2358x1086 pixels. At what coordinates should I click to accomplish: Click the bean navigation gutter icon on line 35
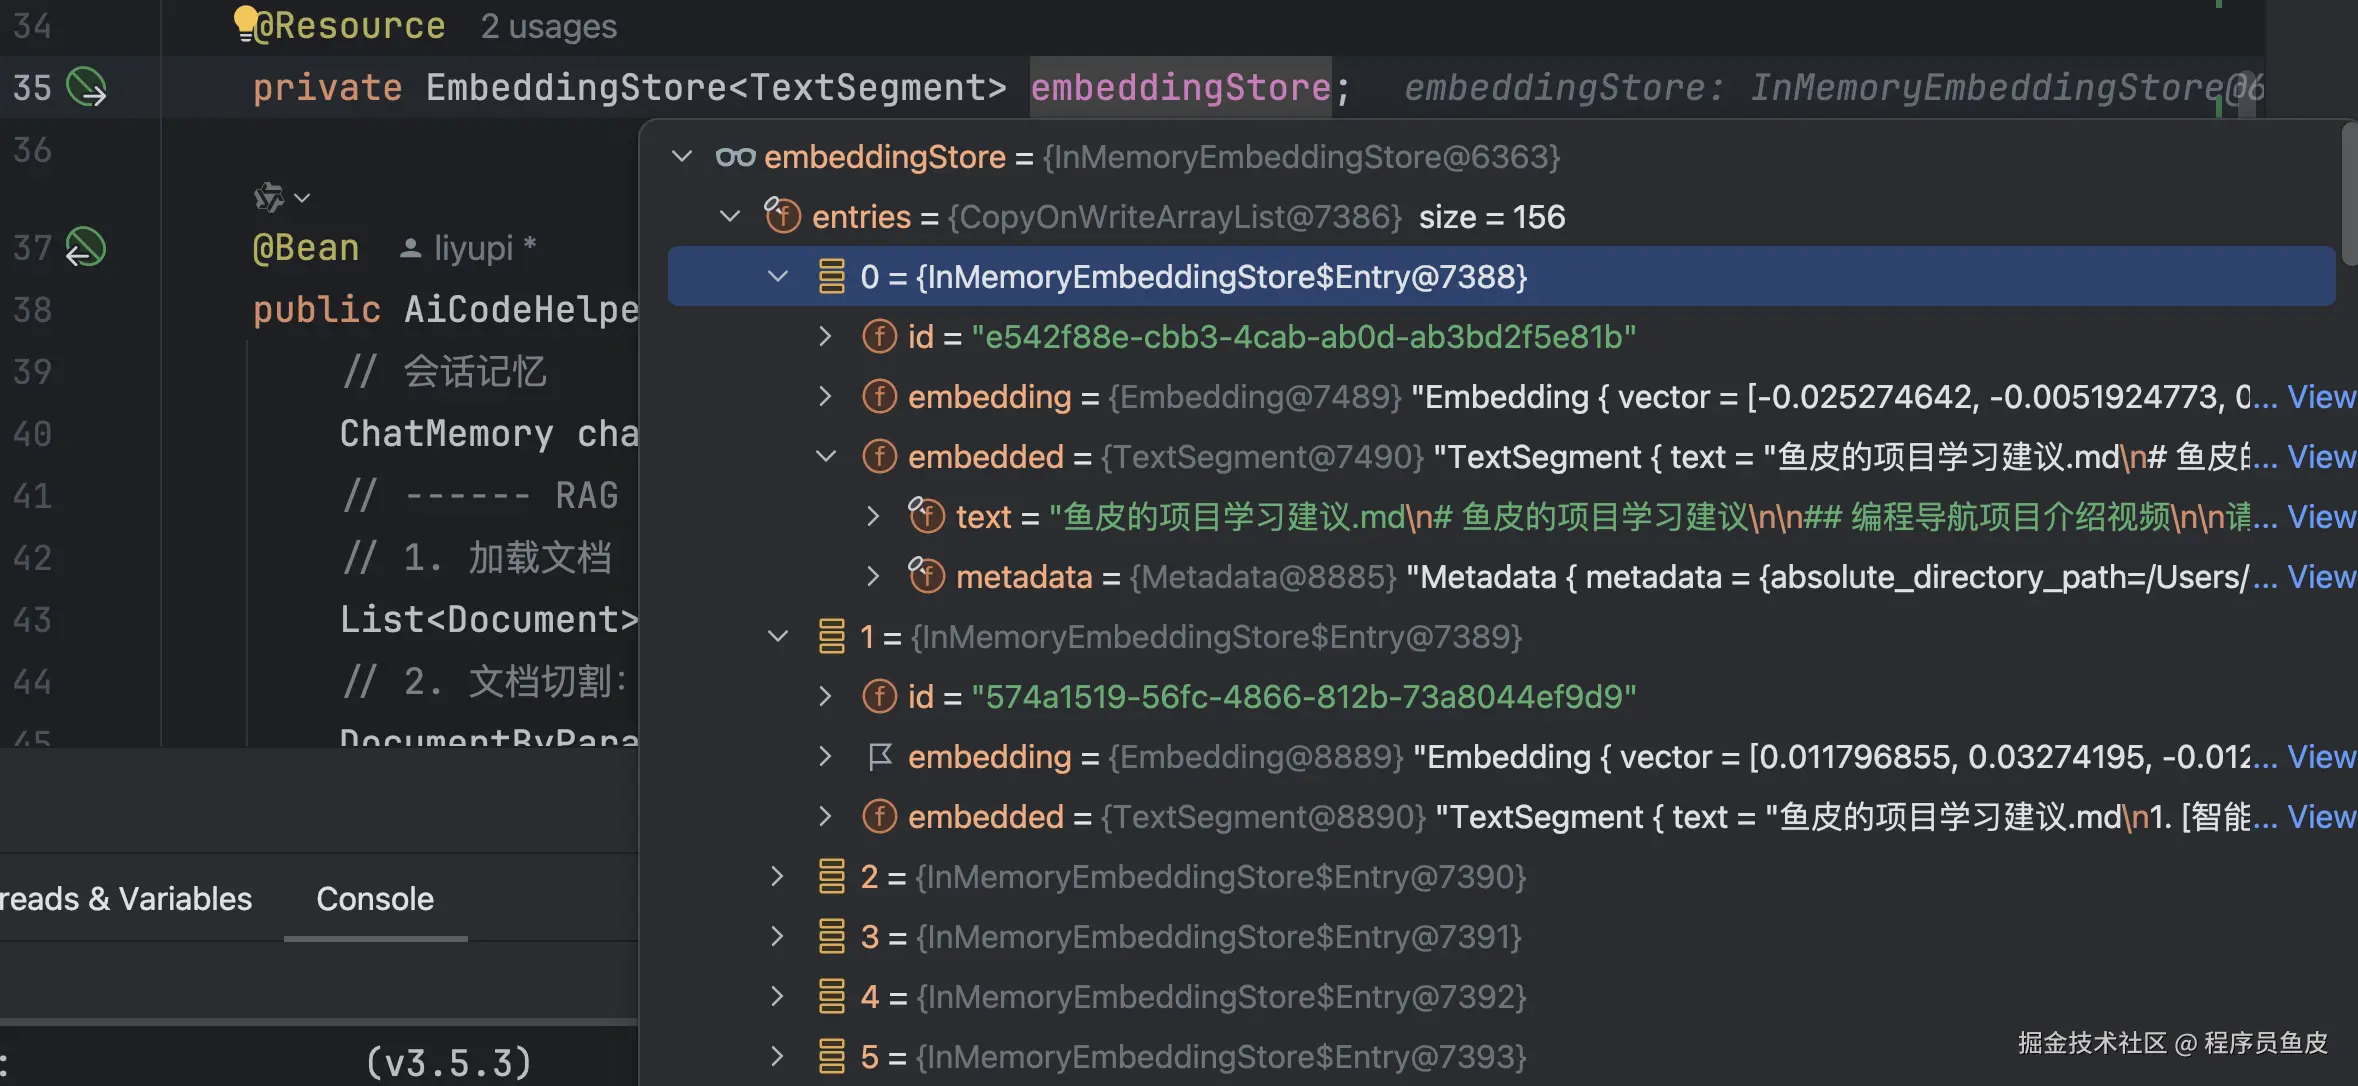pos(86,88)
